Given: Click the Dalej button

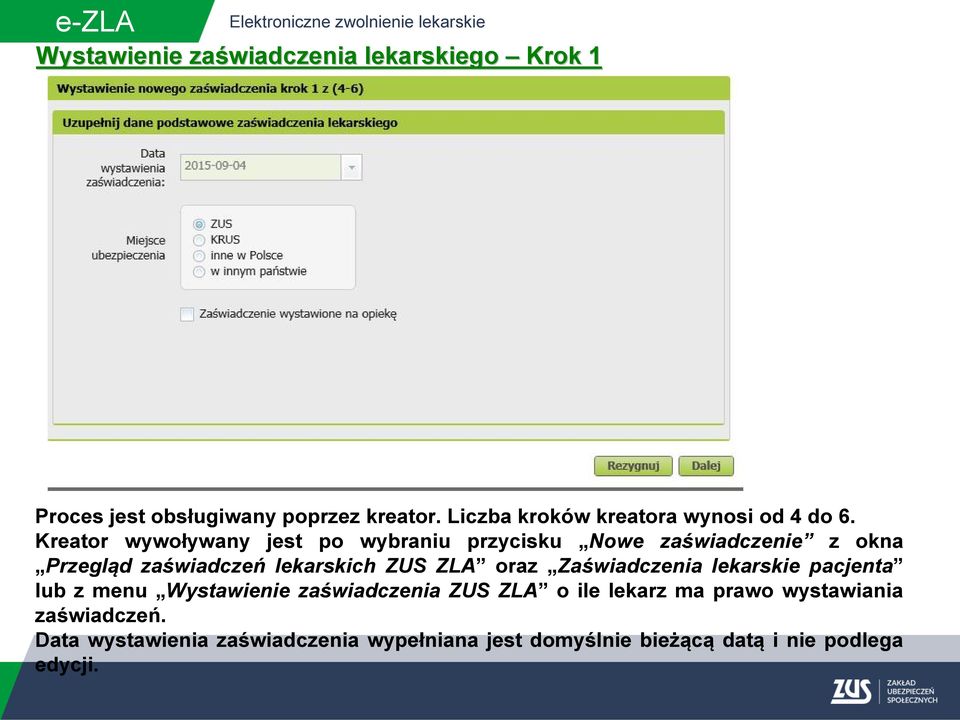Looking at the screenshot, I should tap(706, 466).
